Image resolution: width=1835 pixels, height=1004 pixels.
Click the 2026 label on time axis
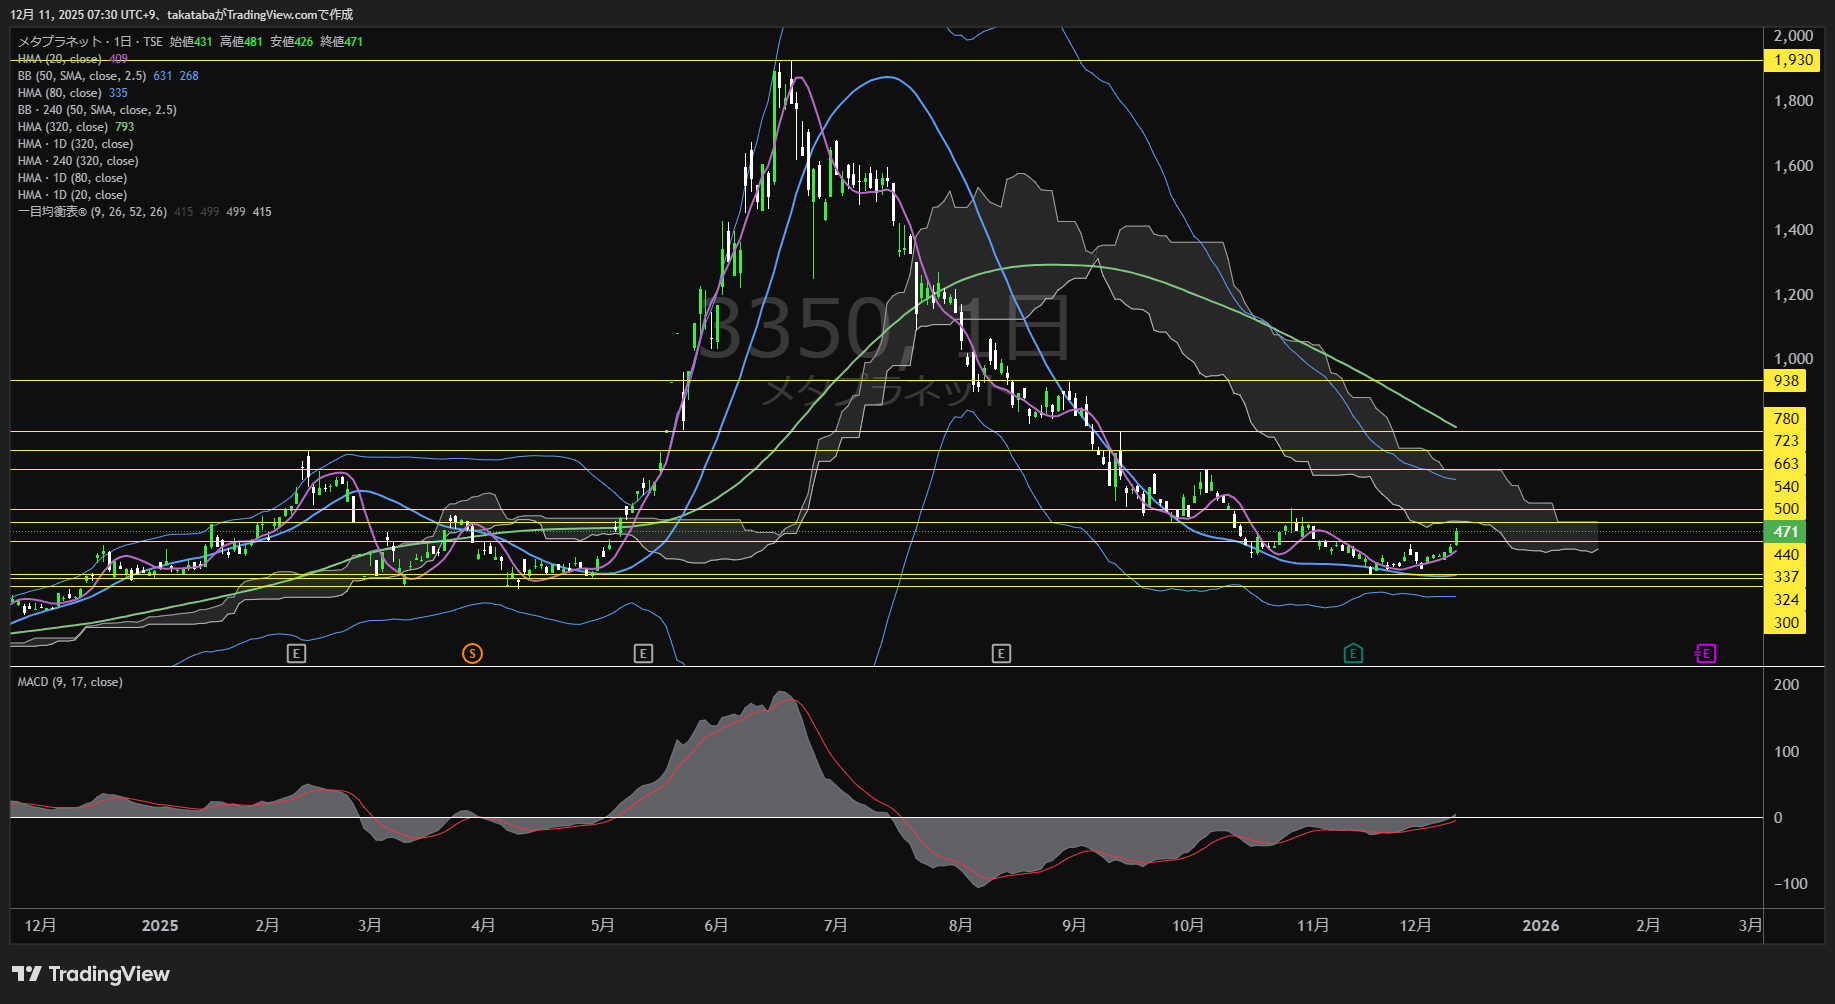pos(1540,926)
